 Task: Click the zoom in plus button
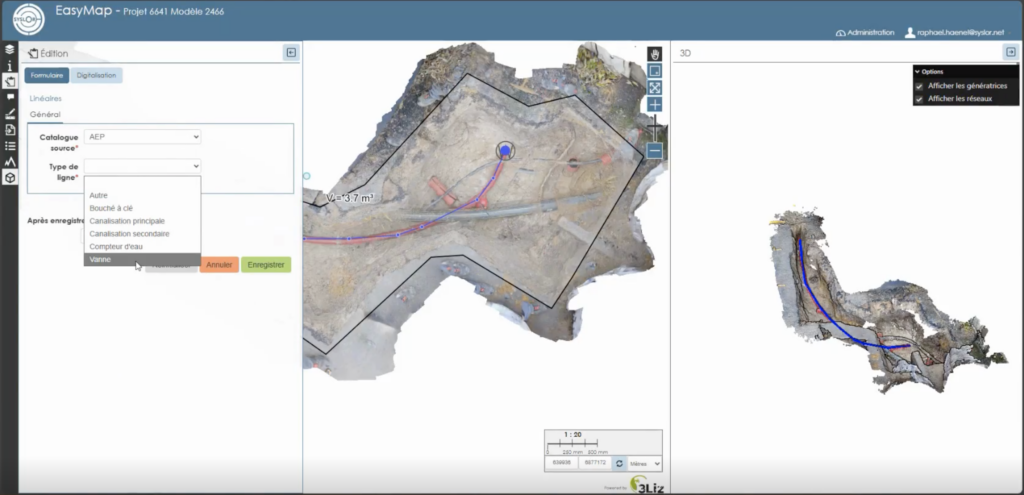(x=654, y=104)
